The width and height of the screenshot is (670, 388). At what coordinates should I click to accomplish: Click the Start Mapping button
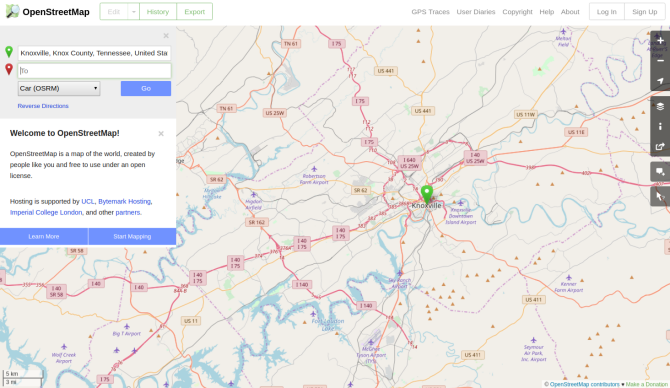pyautogui.click(x=132, y=236)
